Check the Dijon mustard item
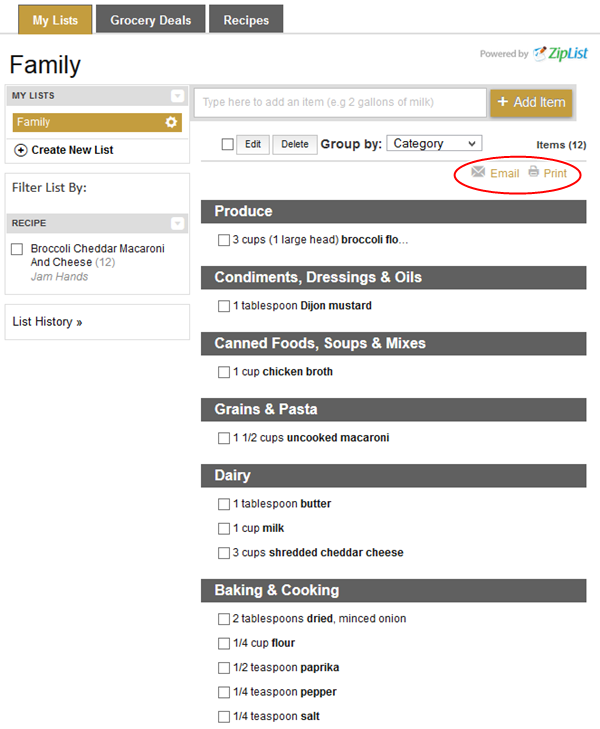The width and height of the screenshot is (600, 729). tap(224, 306)
